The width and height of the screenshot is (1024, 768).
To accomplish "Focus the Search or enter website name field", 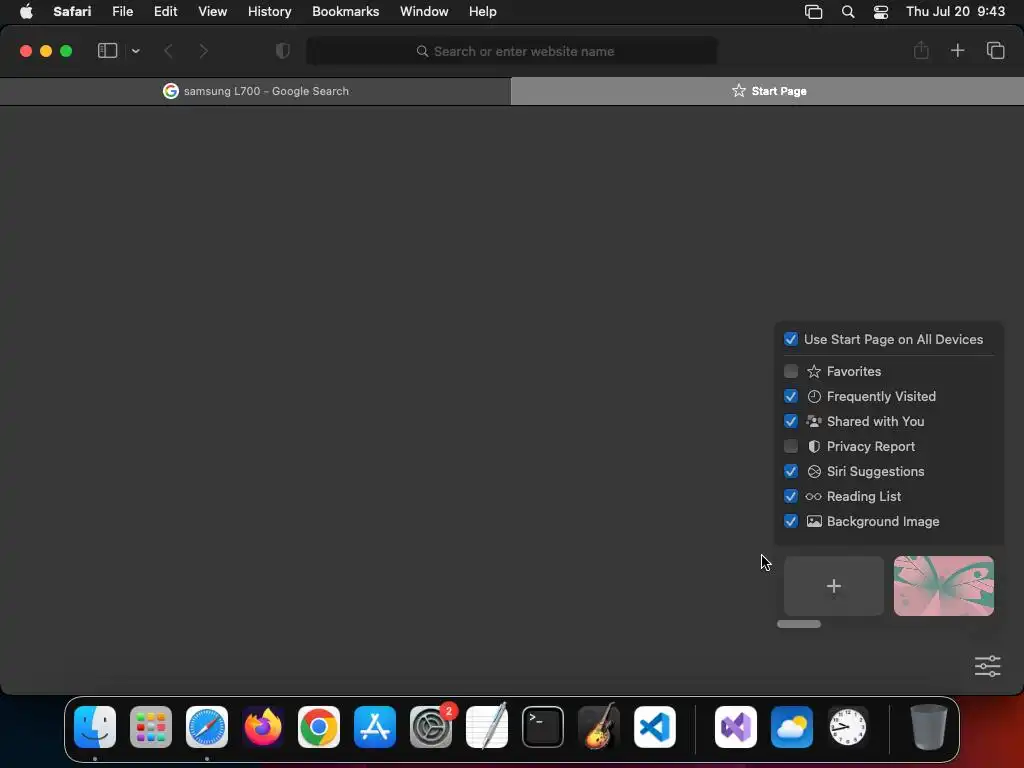I will [512, 51].
